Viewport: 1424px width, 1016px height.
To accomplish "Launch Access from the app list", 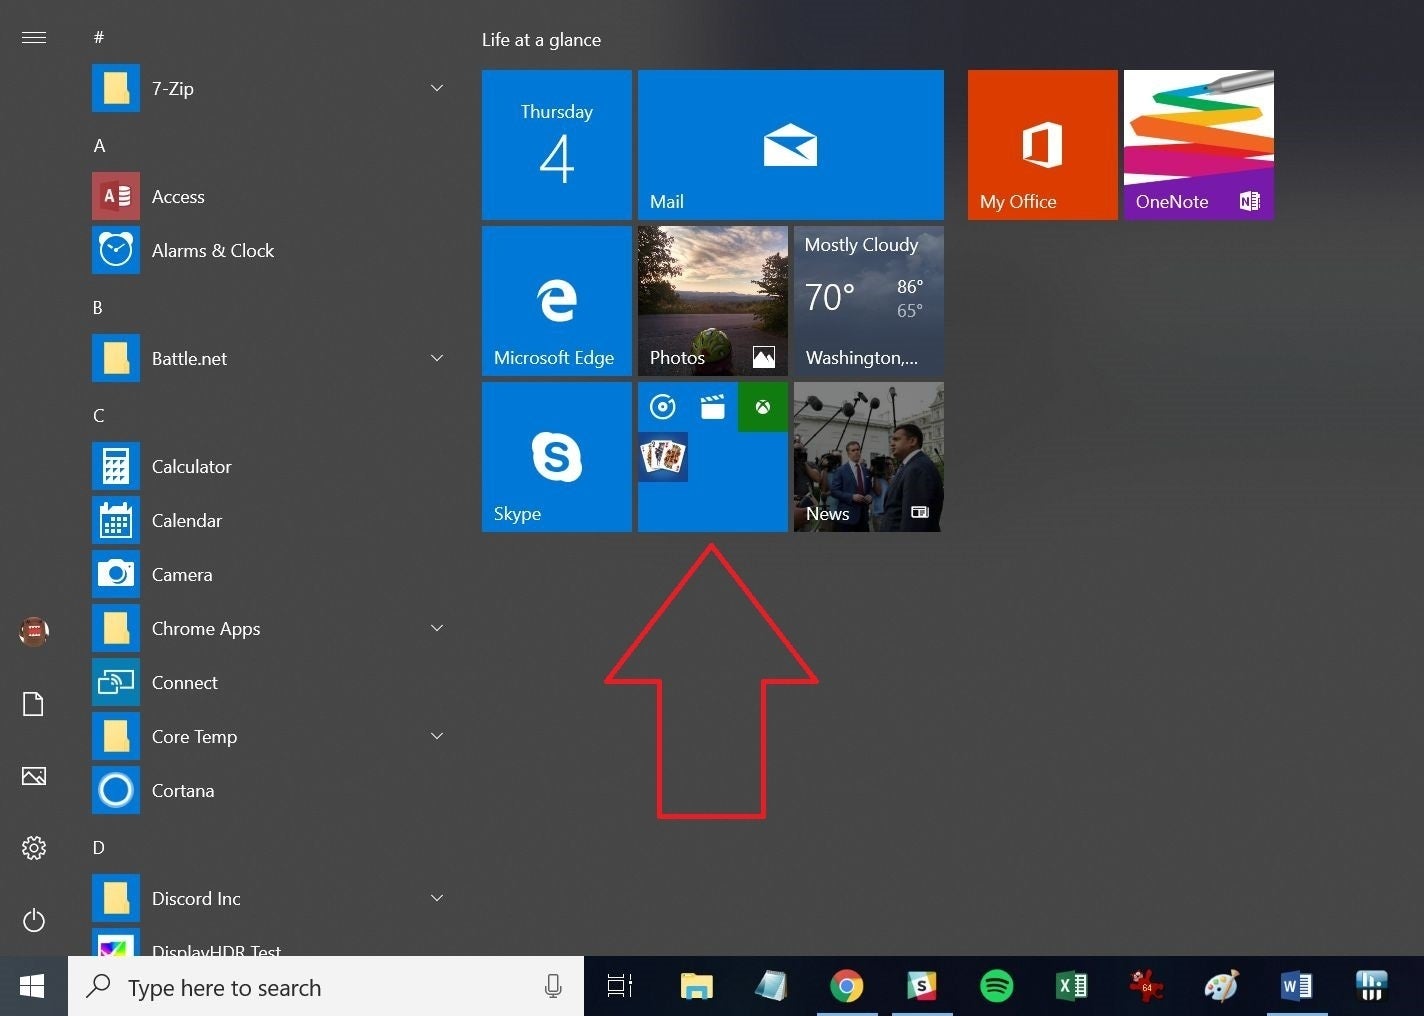I will pyautogui.click(x=270, y=196).
